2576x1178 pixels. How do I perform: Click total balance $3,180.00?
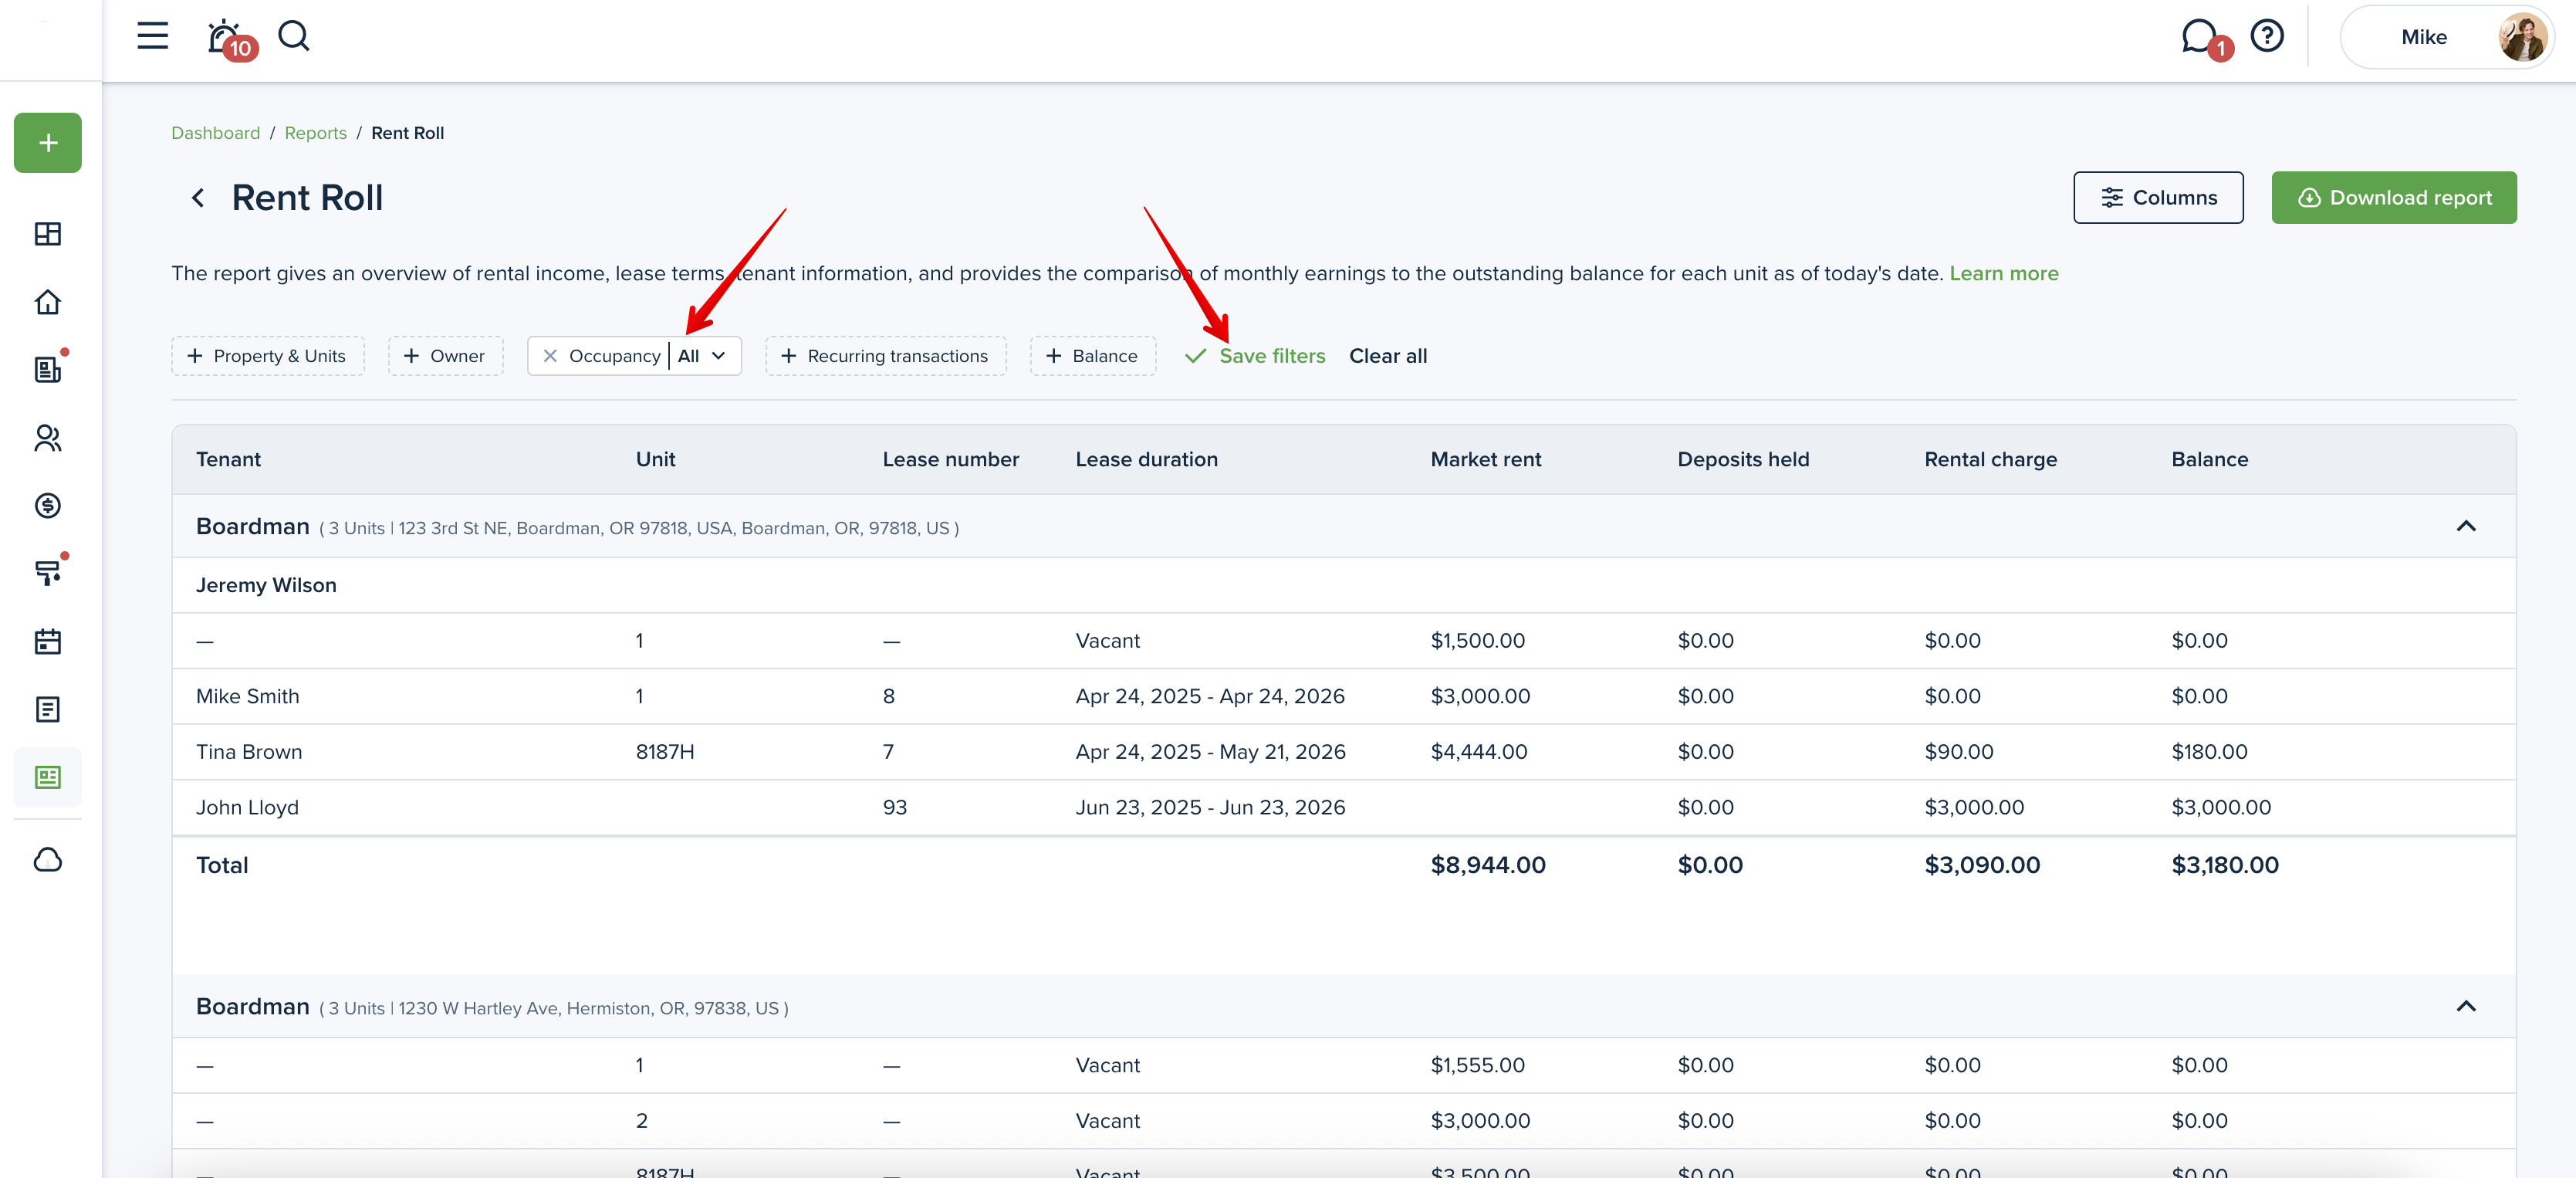tap(2224, 866)
